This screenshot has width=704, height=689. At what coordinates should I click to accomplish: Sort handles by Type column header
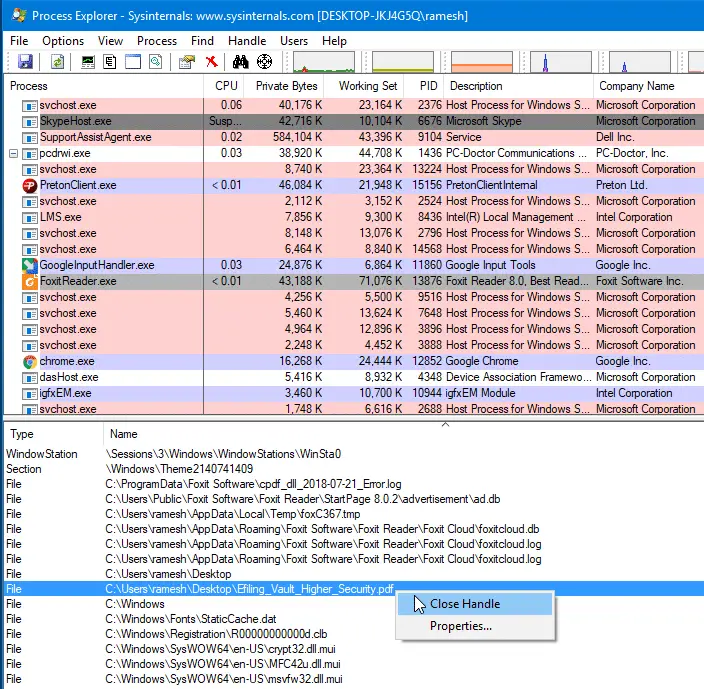click(53, 434)
